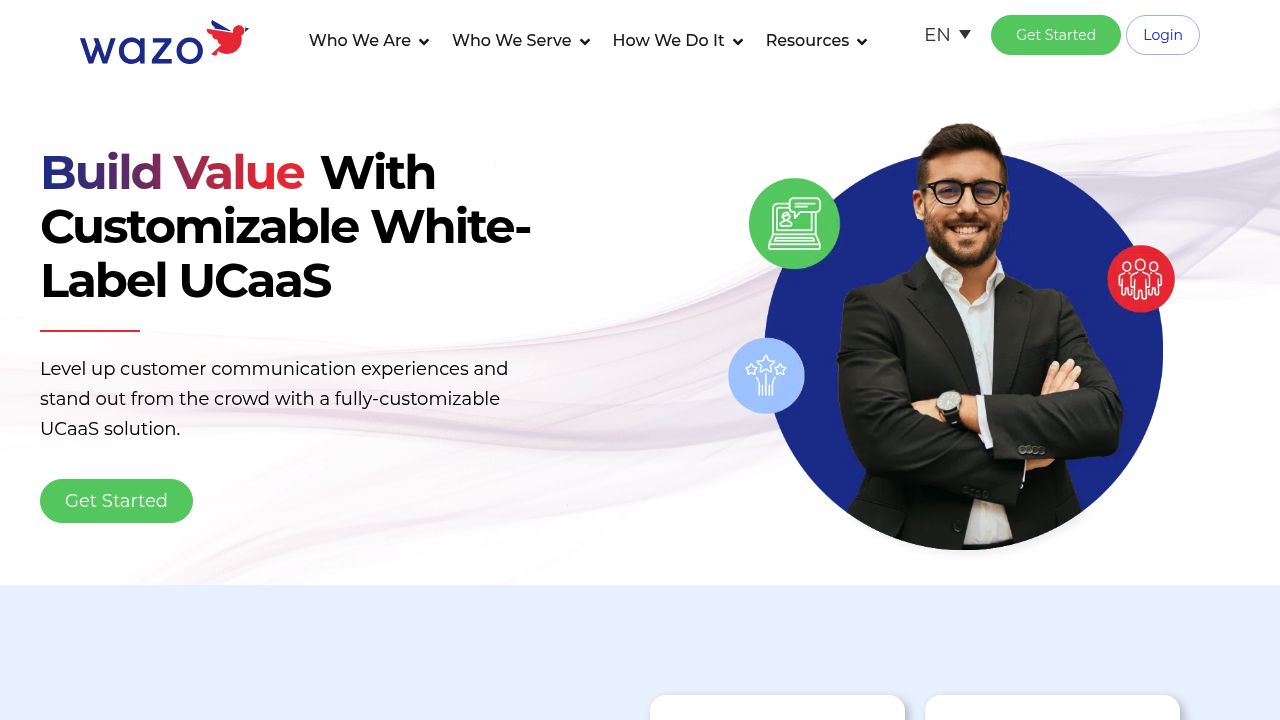The image size is (1280, 720).
Task: Open the EN language dropdown
Action: pos(947,35)
